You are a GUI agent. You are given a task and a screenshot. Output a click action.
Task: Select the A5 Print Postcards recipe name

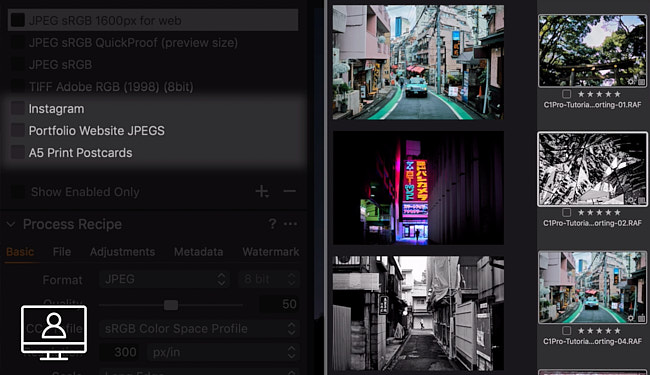(x=80, y=152)
